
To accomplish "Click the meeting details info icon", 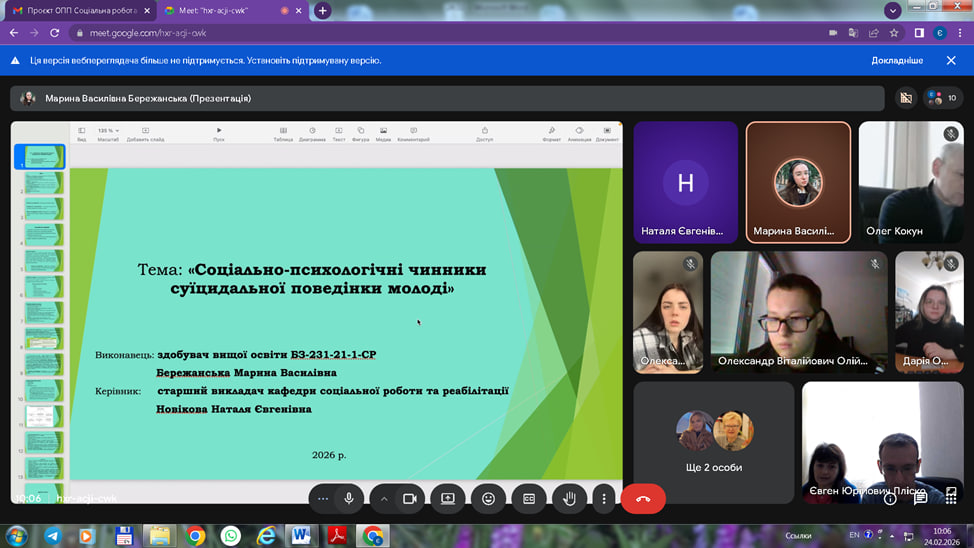I will point(890,498).
